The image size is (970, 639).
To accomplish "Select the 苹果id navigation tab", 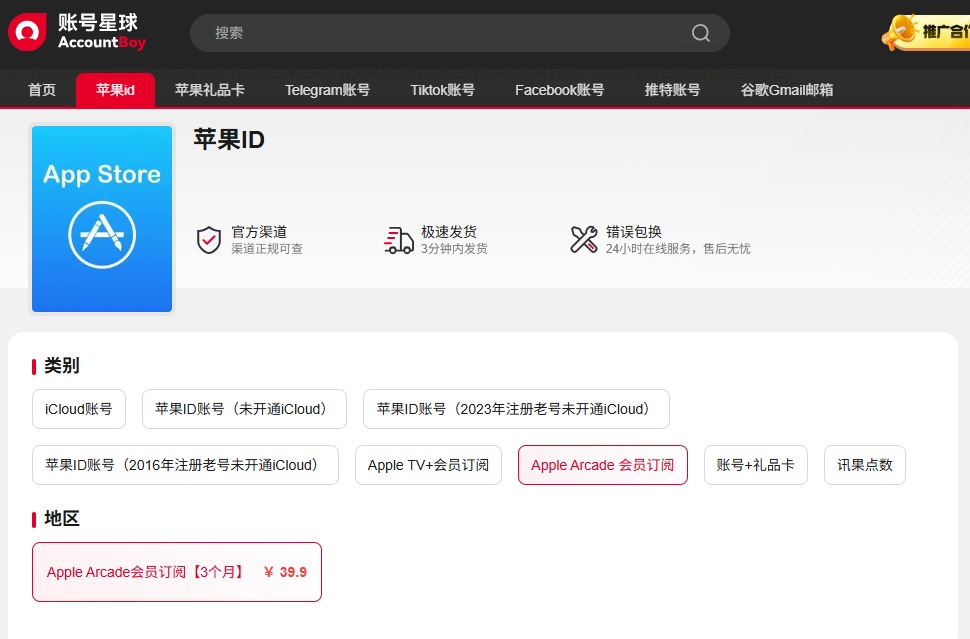I will click(115, 90).
